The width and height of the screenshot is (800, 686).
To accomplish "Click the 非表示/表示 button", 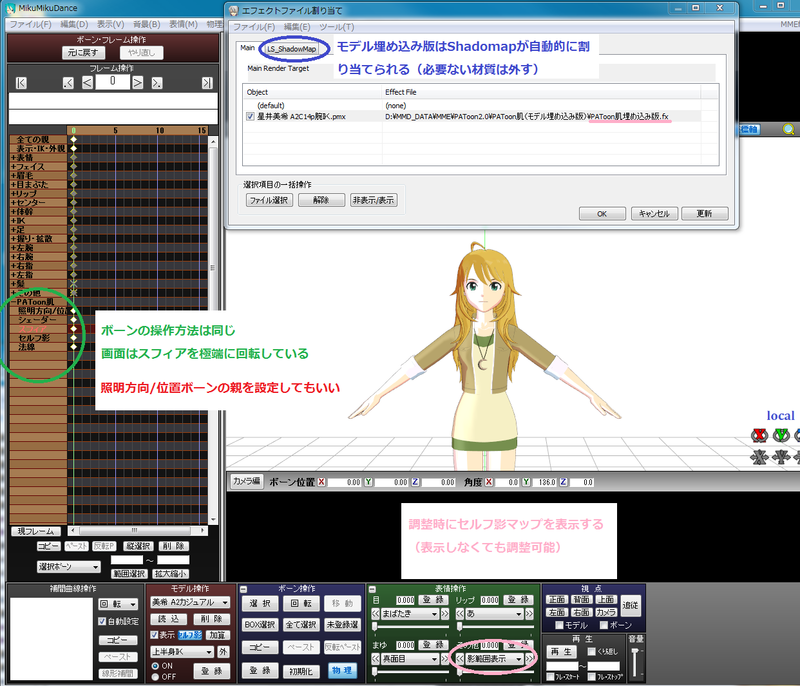I will 374,200.
